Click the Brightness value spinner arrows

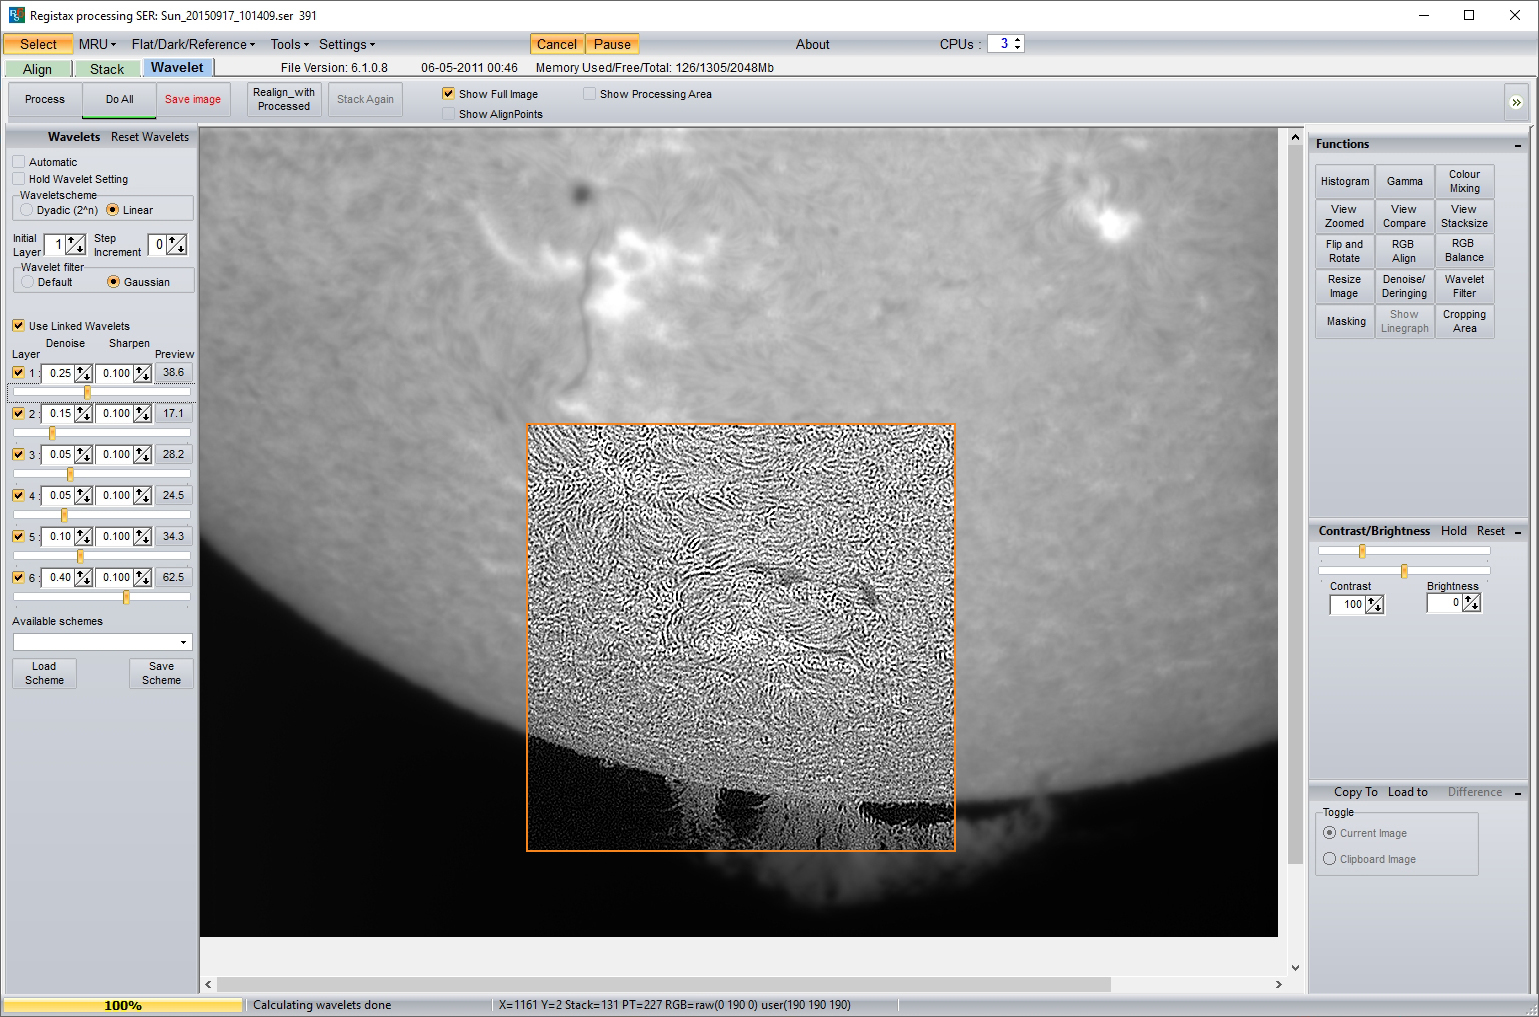[x=1471, y=603]
